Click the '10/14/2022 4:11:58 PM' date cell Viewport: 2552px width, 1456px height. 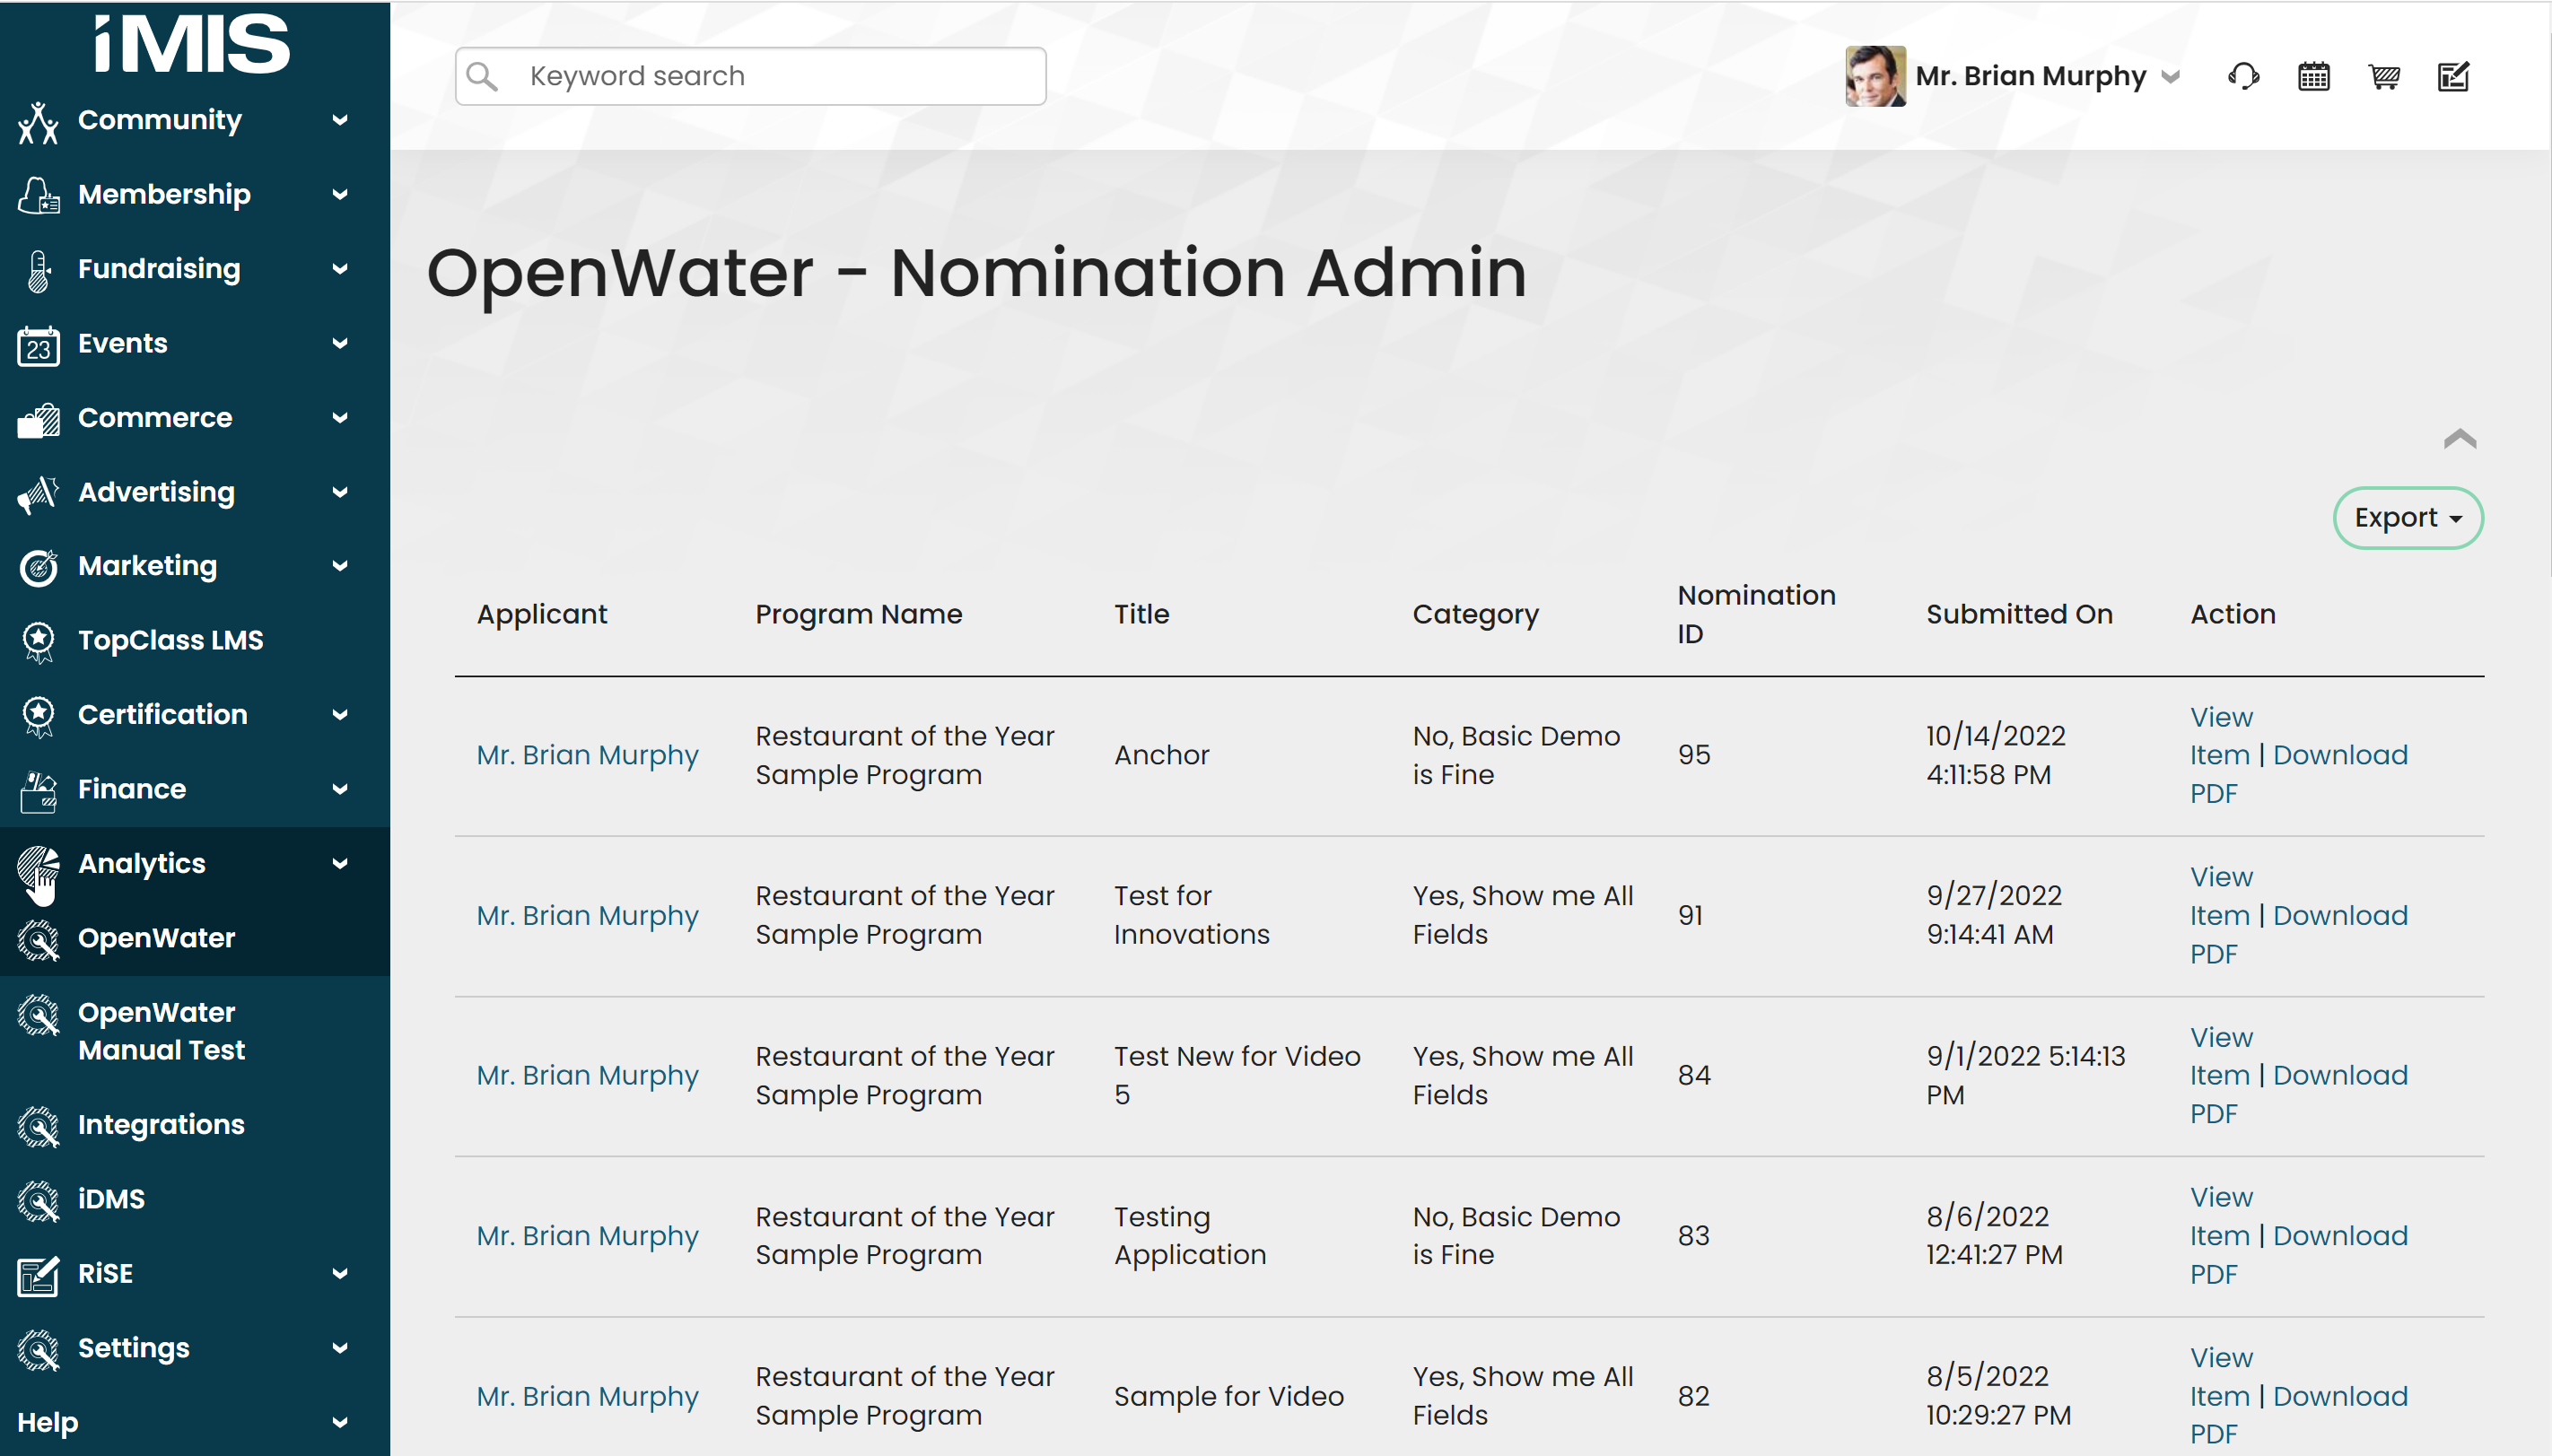[x=1995, y=755]
